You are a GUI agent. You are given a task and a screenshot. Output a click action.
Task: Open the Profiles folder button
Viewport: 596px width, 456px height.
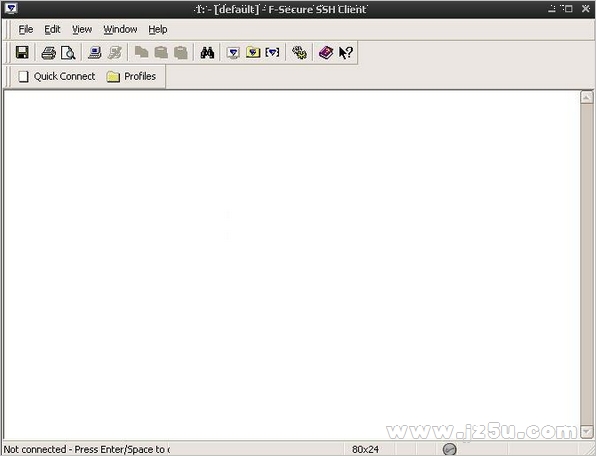coord(132,76)
